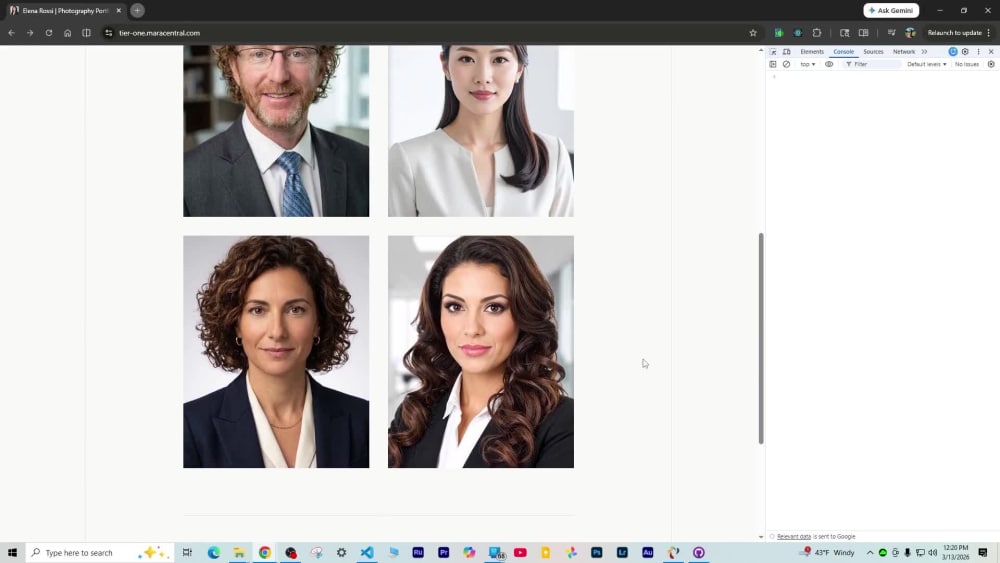The image size is (1000, 563).
Task: Close the Elena Rossi Photography tab
Action: 119,10
